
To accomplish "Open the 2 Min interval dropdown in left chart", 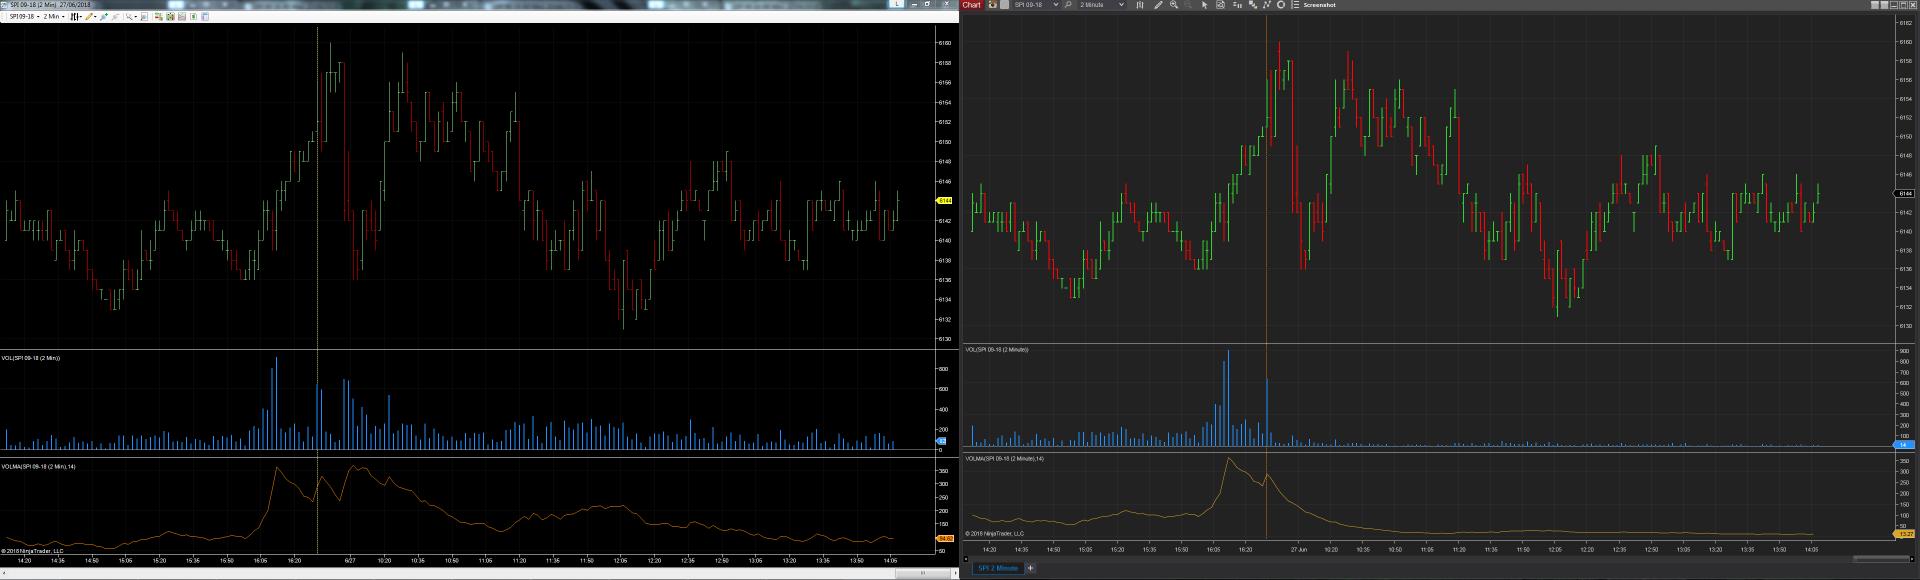I will [x=54, y=17].
